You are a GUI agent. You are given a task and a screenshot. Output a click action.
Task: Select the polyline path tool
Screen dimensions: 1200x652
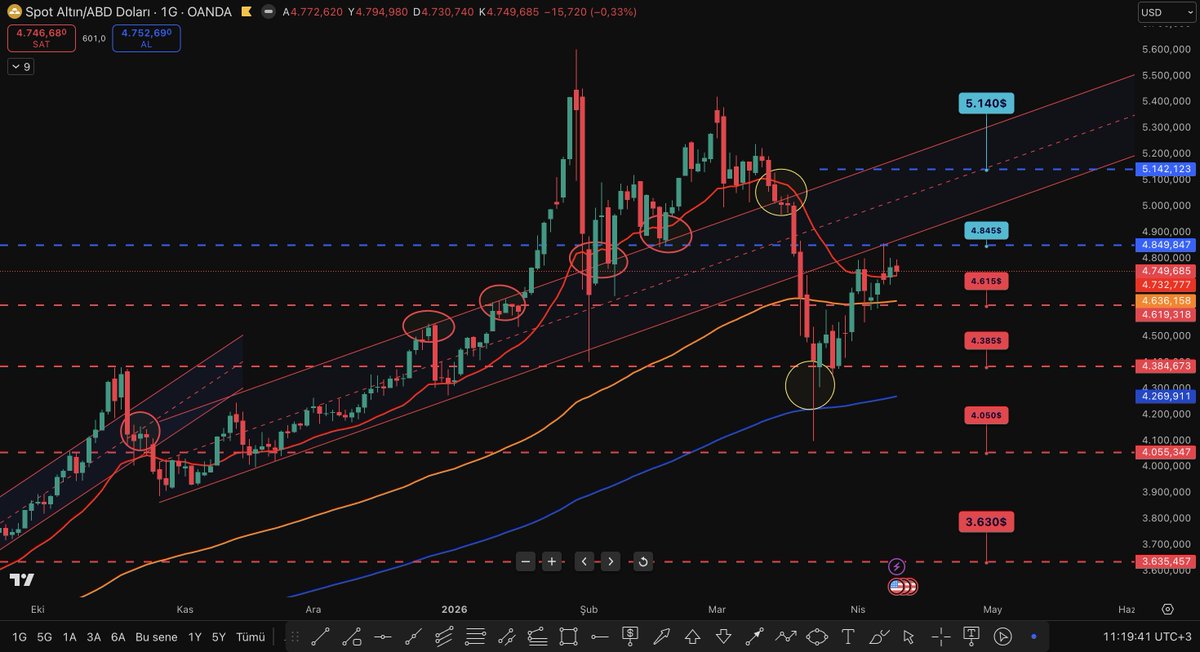[x=786, y=636]
